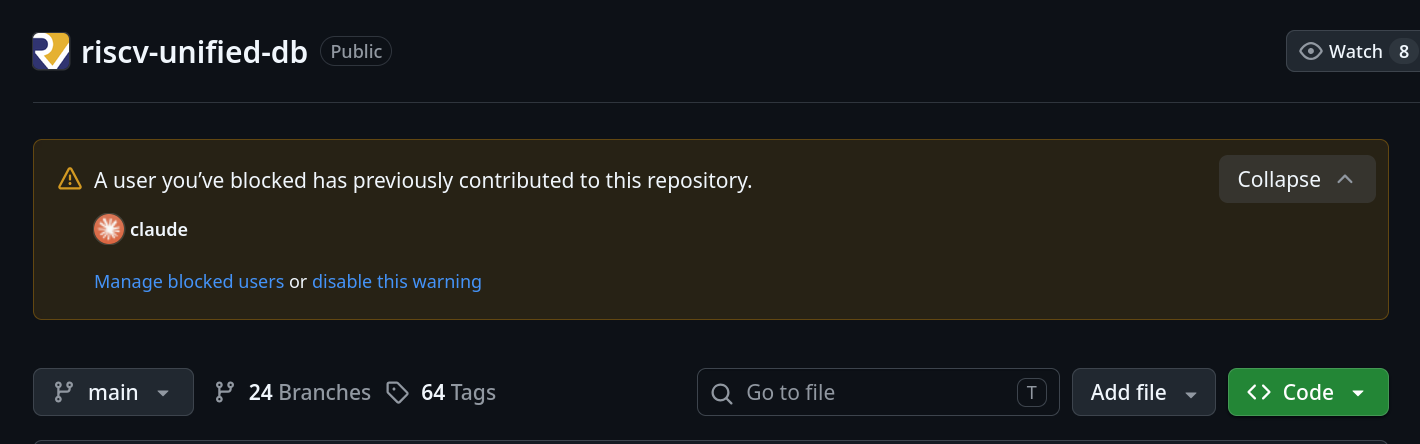
Task: Click the angle brackets icon on Code button
Action: [1259, 392]
